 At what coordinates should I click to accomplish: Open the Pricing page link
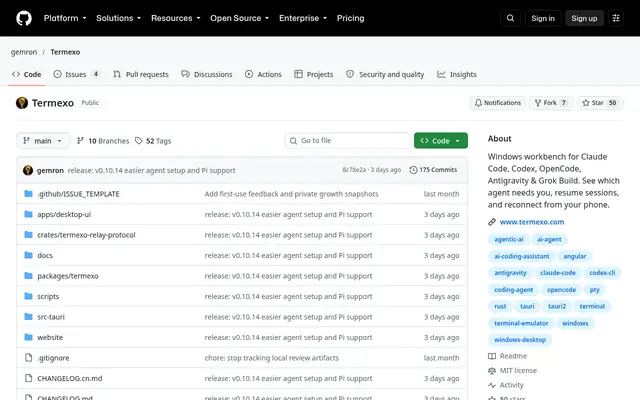pos(351,18)
